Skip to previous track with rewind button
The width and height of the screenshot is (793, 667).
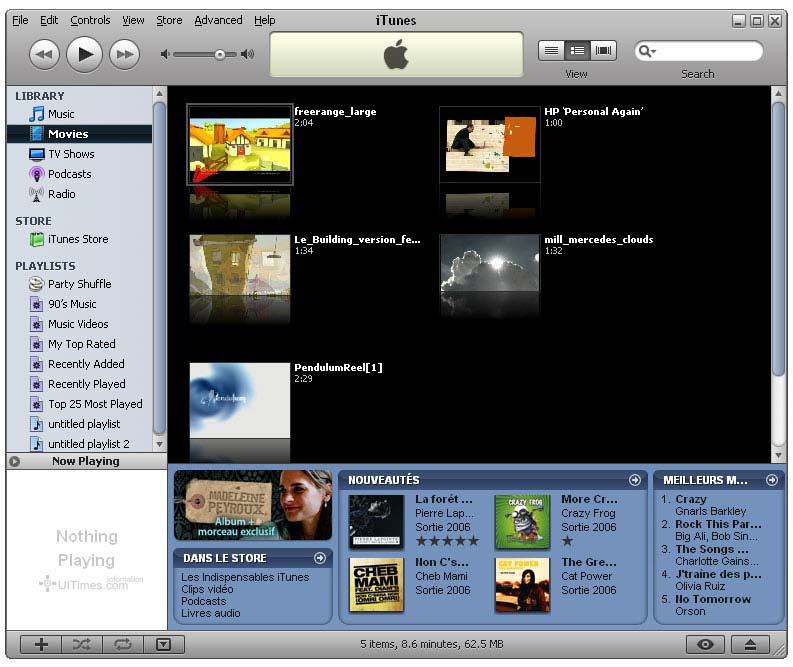tap(43, 54)
